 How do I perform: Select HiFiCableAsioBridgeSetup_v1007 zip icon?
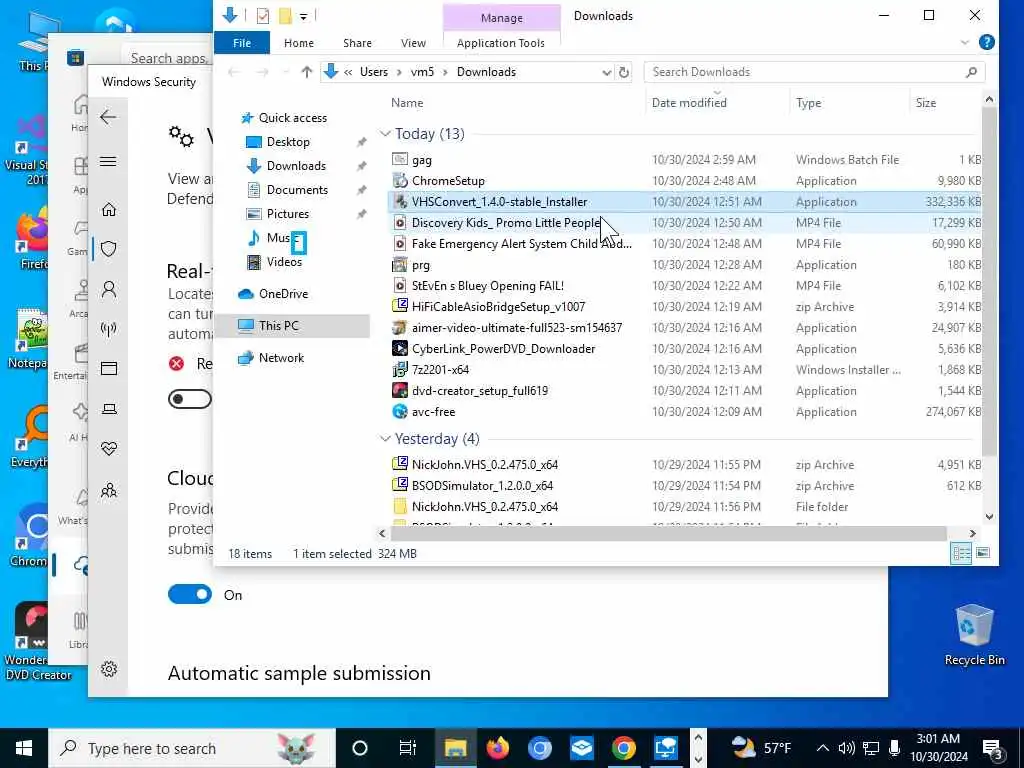[x=400, y=306]
